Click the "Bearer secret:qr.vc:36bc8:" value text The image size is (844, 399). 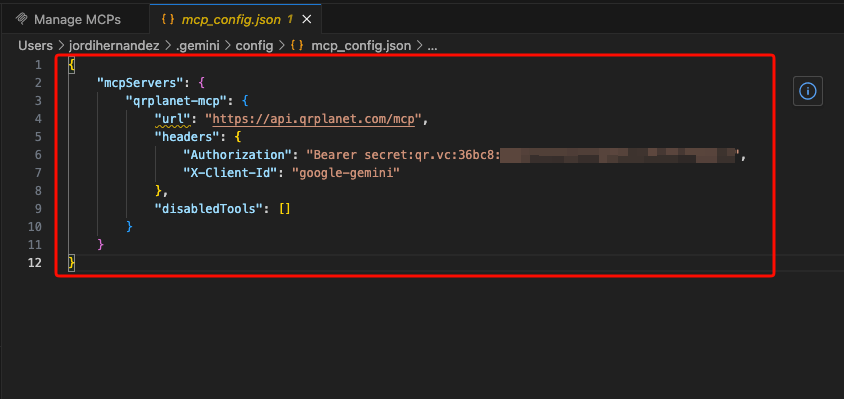[404, 155]
